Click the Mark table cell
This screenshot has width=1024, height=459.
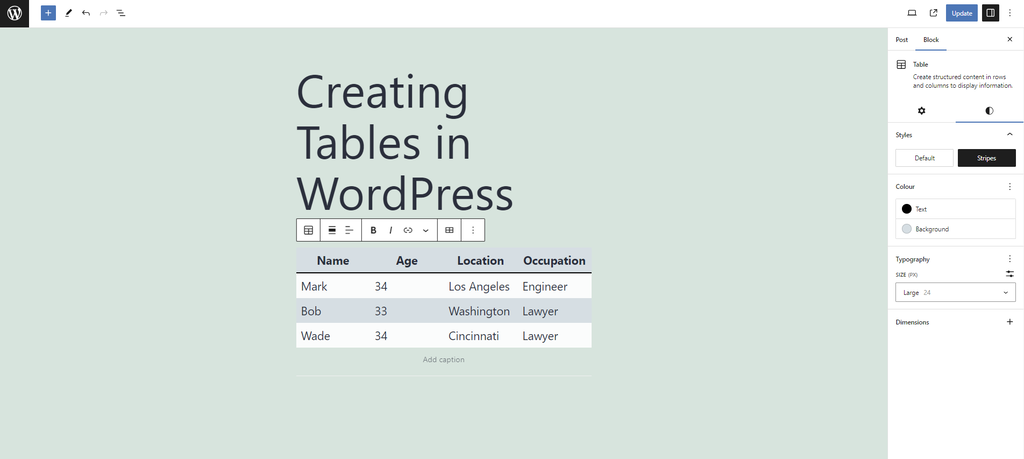pos(333,287)
